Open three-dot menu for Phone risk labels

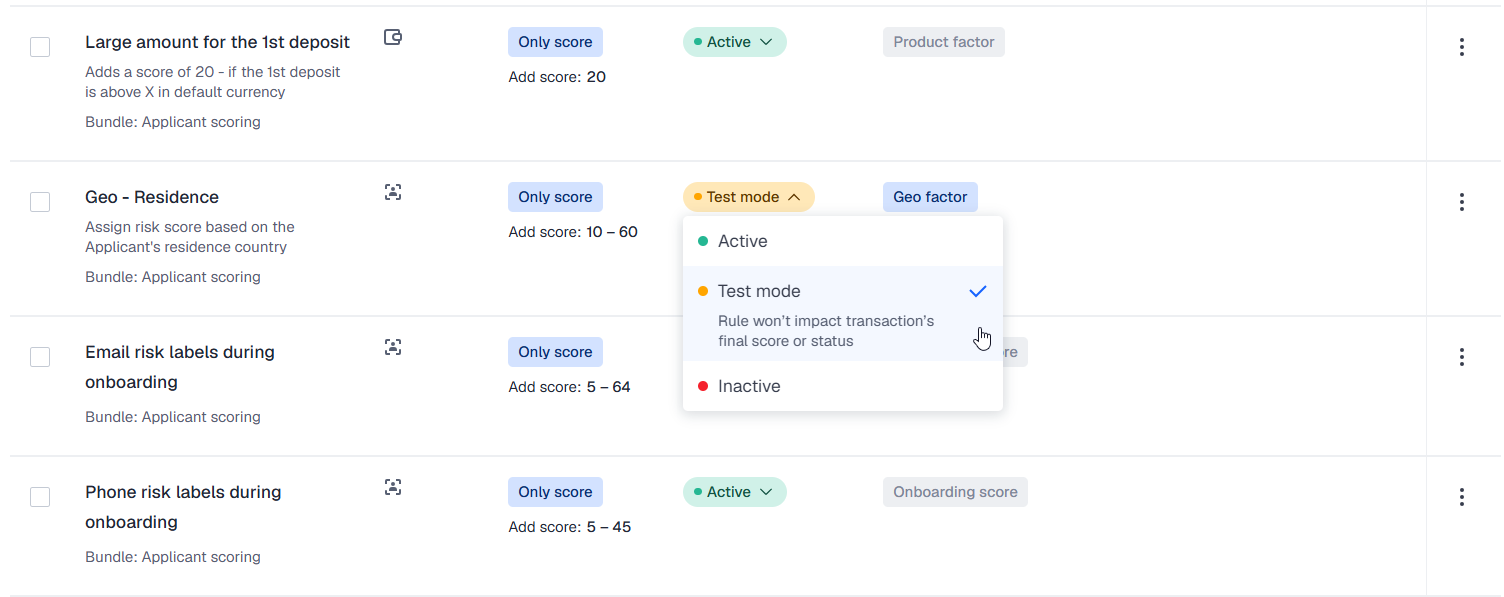(1461, 497)
